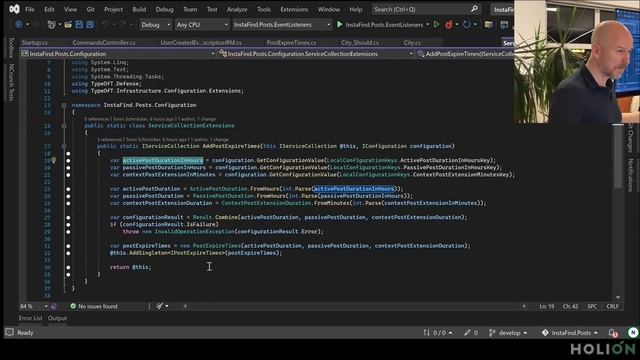
Task: Click the folder toolbar icon right of reload
Action: 488,24
